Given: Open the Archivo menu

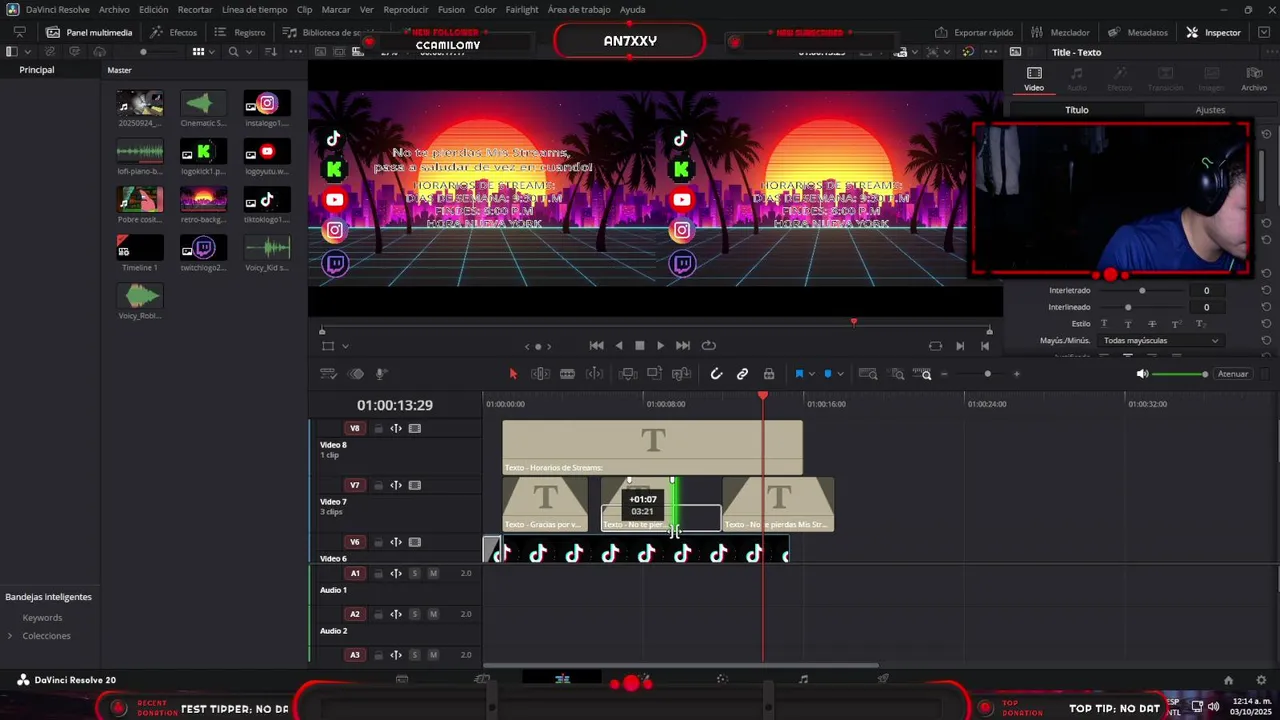Looking at the screenshot, I should (114, 9).
